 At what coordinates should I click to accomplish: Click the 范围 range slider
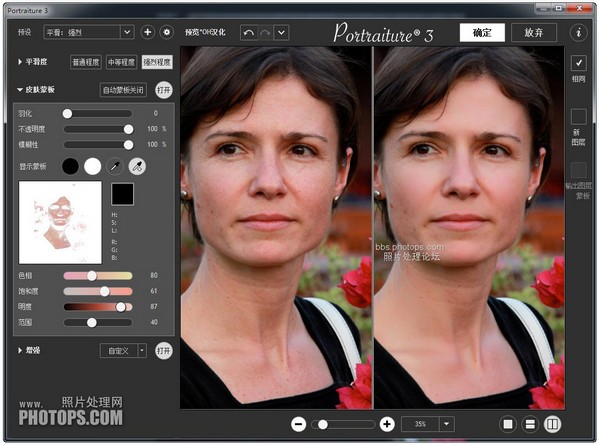[x=98, y=323]
